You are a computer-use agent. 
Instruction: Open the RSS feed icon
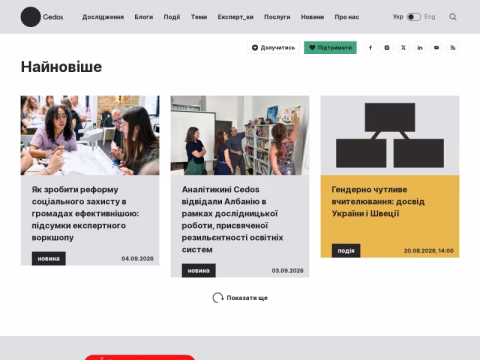point(453,48)
